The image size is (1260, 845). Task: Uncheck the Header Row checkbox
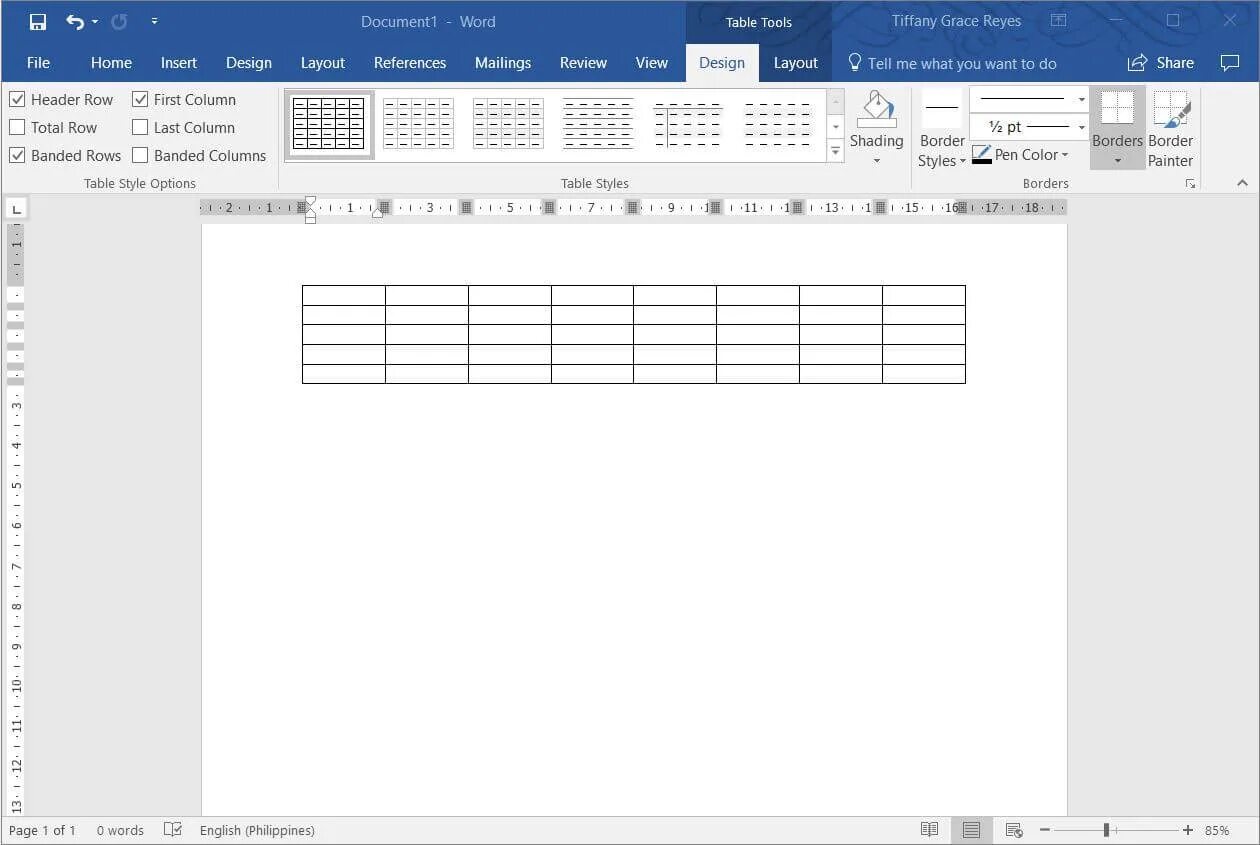[x=17, y=99]
